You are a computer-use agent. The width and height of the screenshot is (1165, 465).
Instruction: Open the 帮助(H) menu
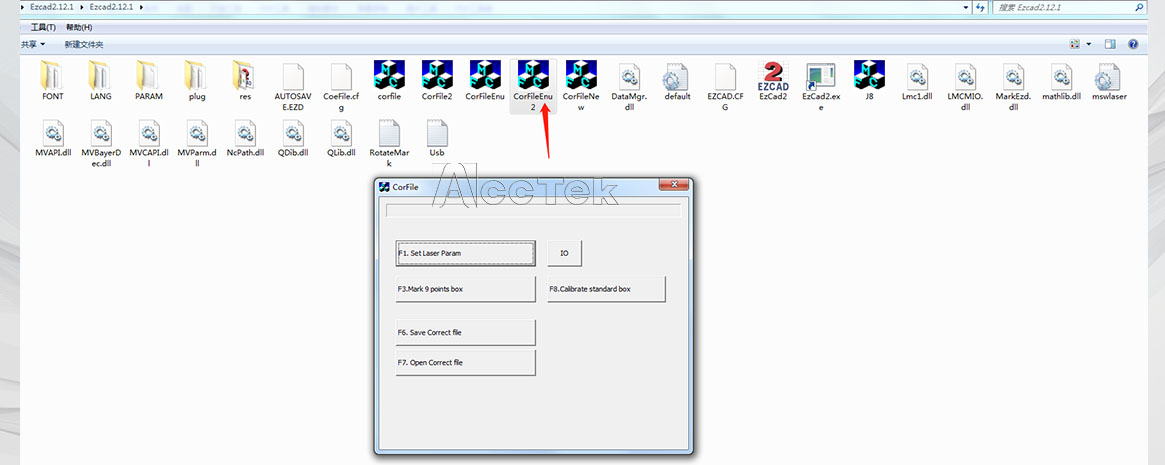(79, 27)
